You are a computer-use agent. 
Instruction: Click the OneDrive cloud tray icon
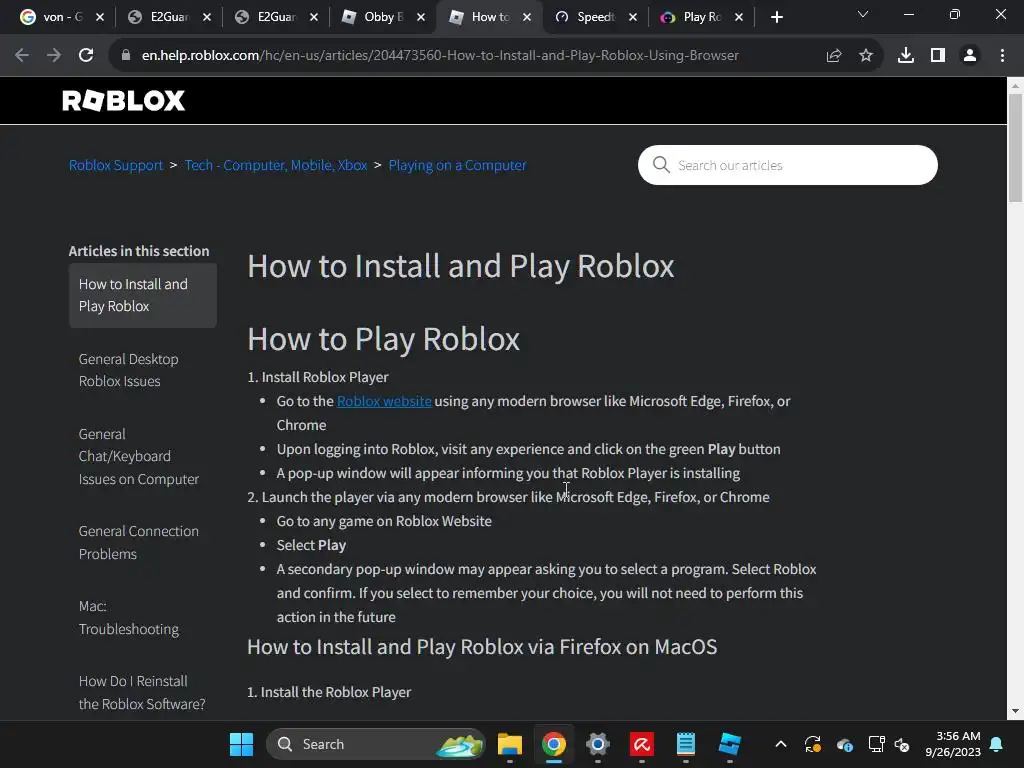click(x=844, y=744)
